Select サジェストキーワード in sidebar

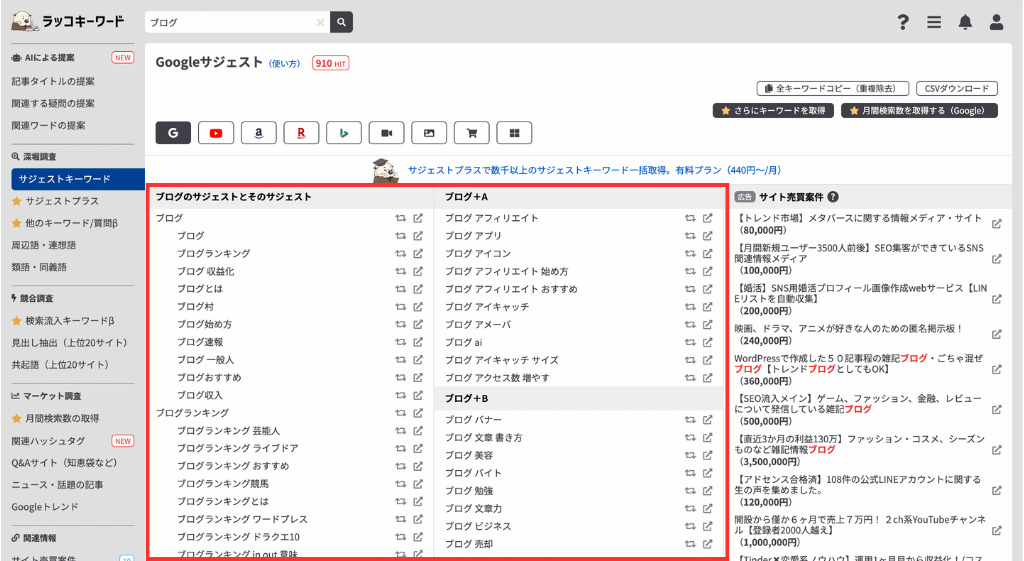pos(78,179)
